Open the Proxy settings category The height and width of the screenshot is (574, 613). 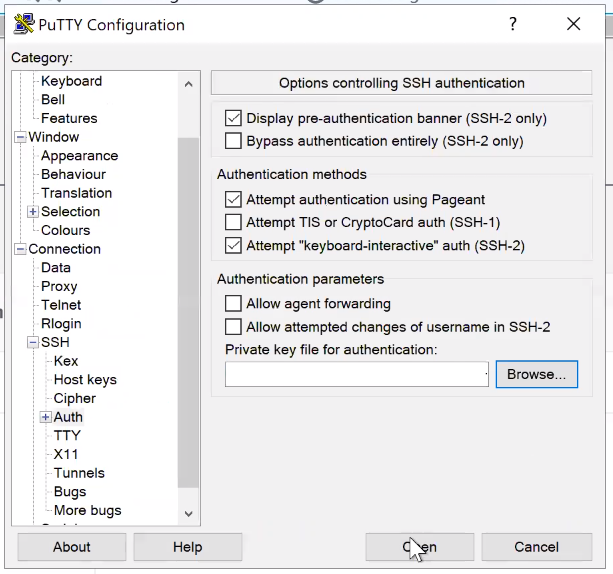pos(59,286)
